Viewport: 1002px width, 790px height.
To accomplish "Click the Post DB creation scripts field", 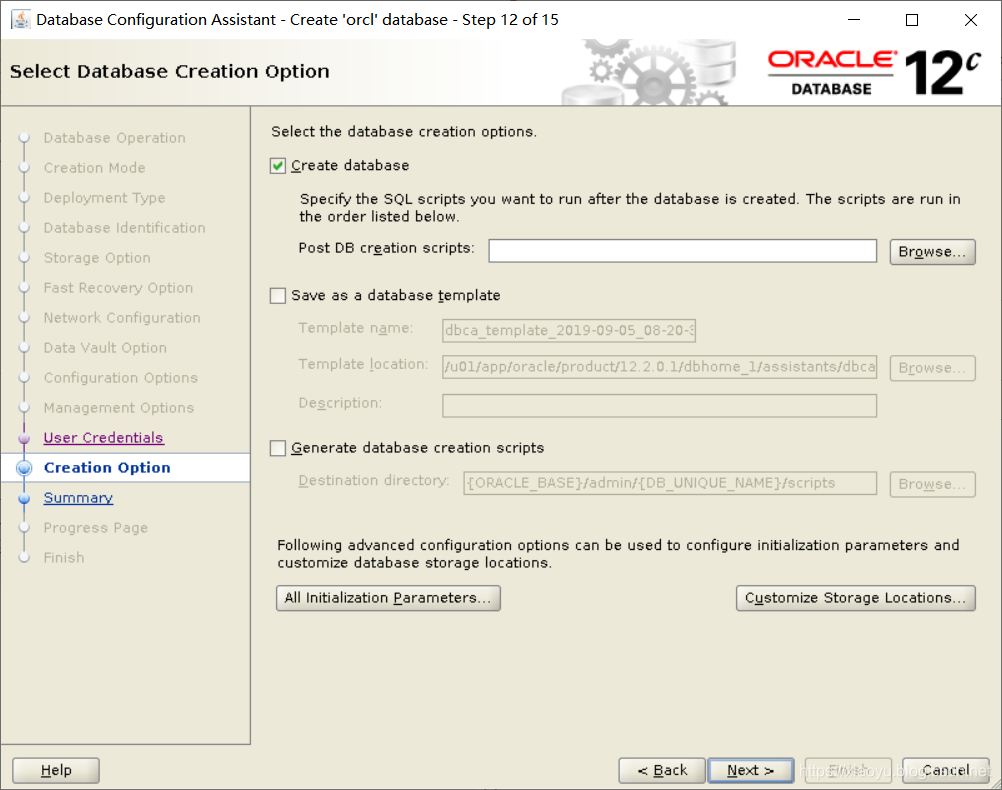I will [682, 251].
